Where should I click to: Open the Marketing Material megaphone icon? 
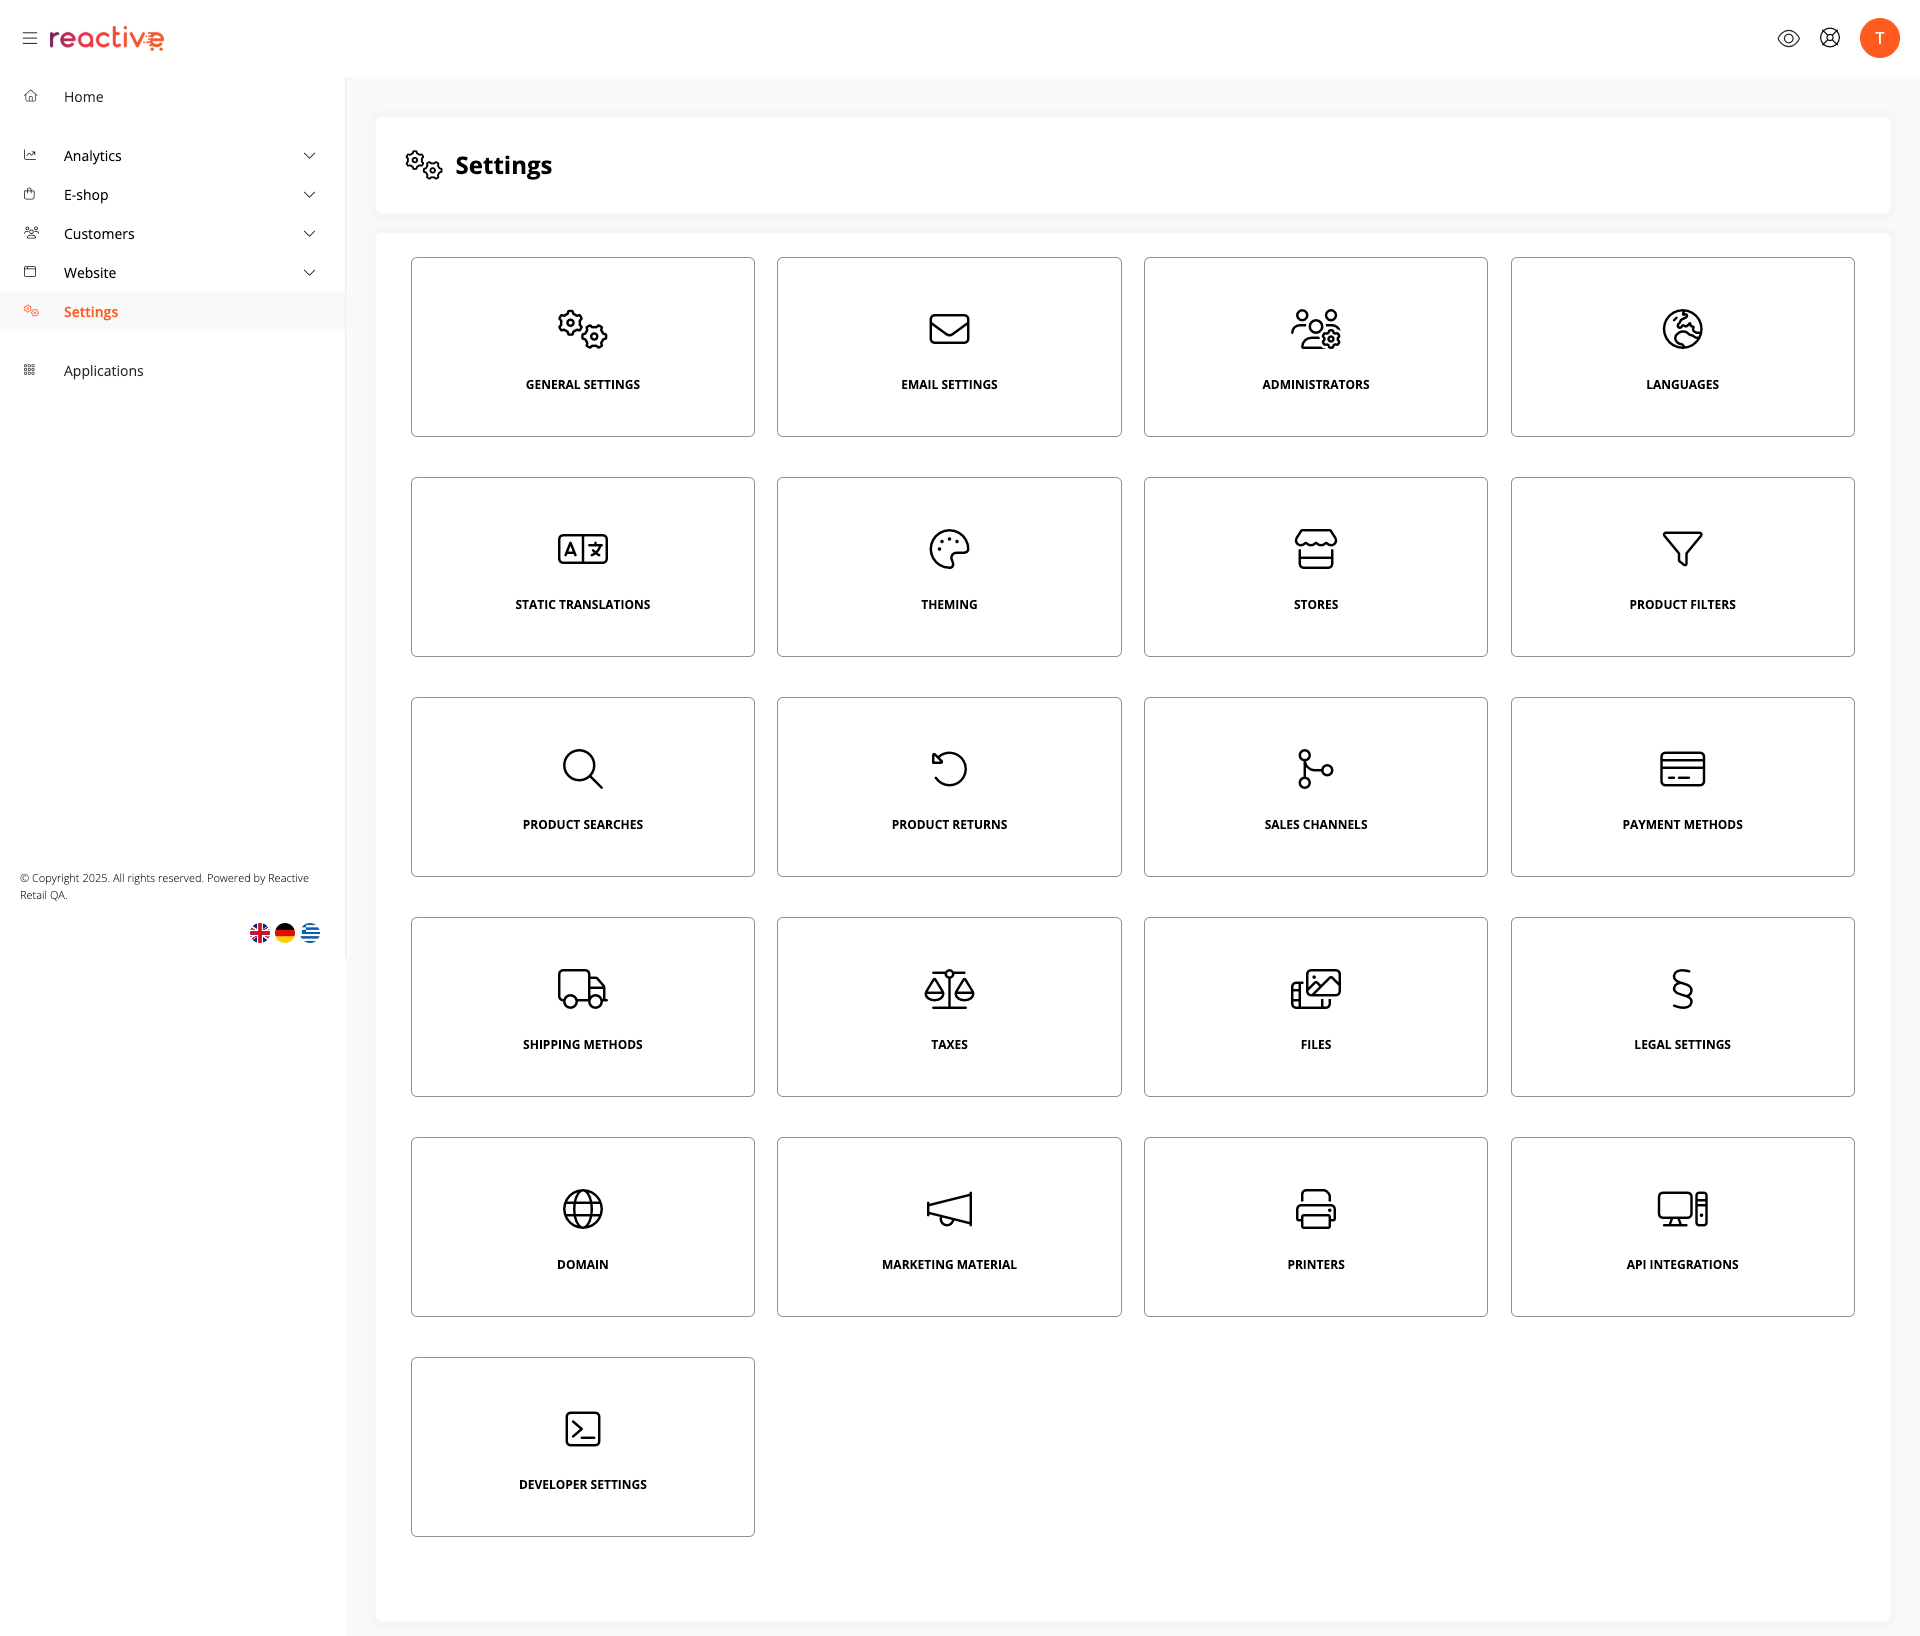pyautogui.click(x=949, y=1209)
